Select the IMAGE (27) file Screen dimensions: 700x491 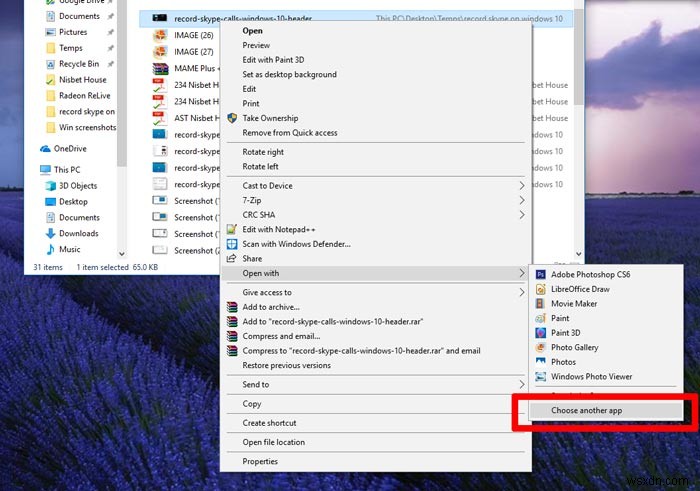pos(183,52)
